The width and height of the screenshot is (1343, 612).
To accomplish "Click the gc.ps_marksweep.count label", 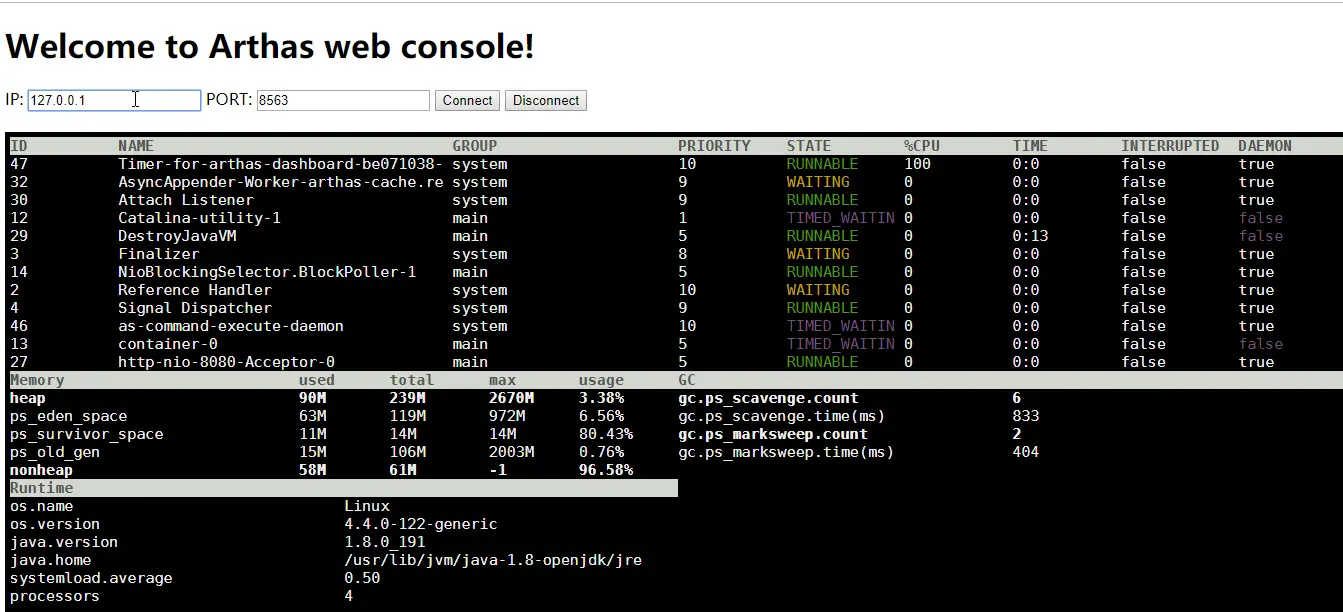I will click(773, 434).
